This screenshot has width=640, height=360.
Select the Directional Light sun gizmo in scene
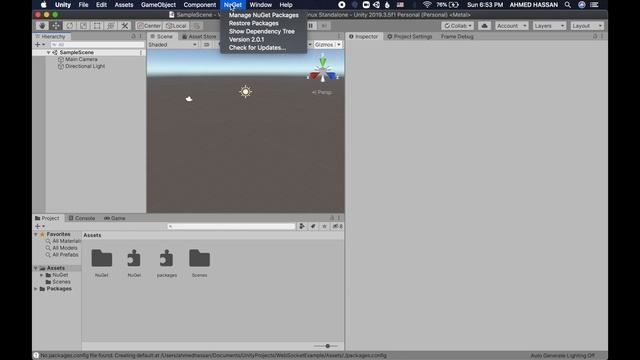point(245,92)
